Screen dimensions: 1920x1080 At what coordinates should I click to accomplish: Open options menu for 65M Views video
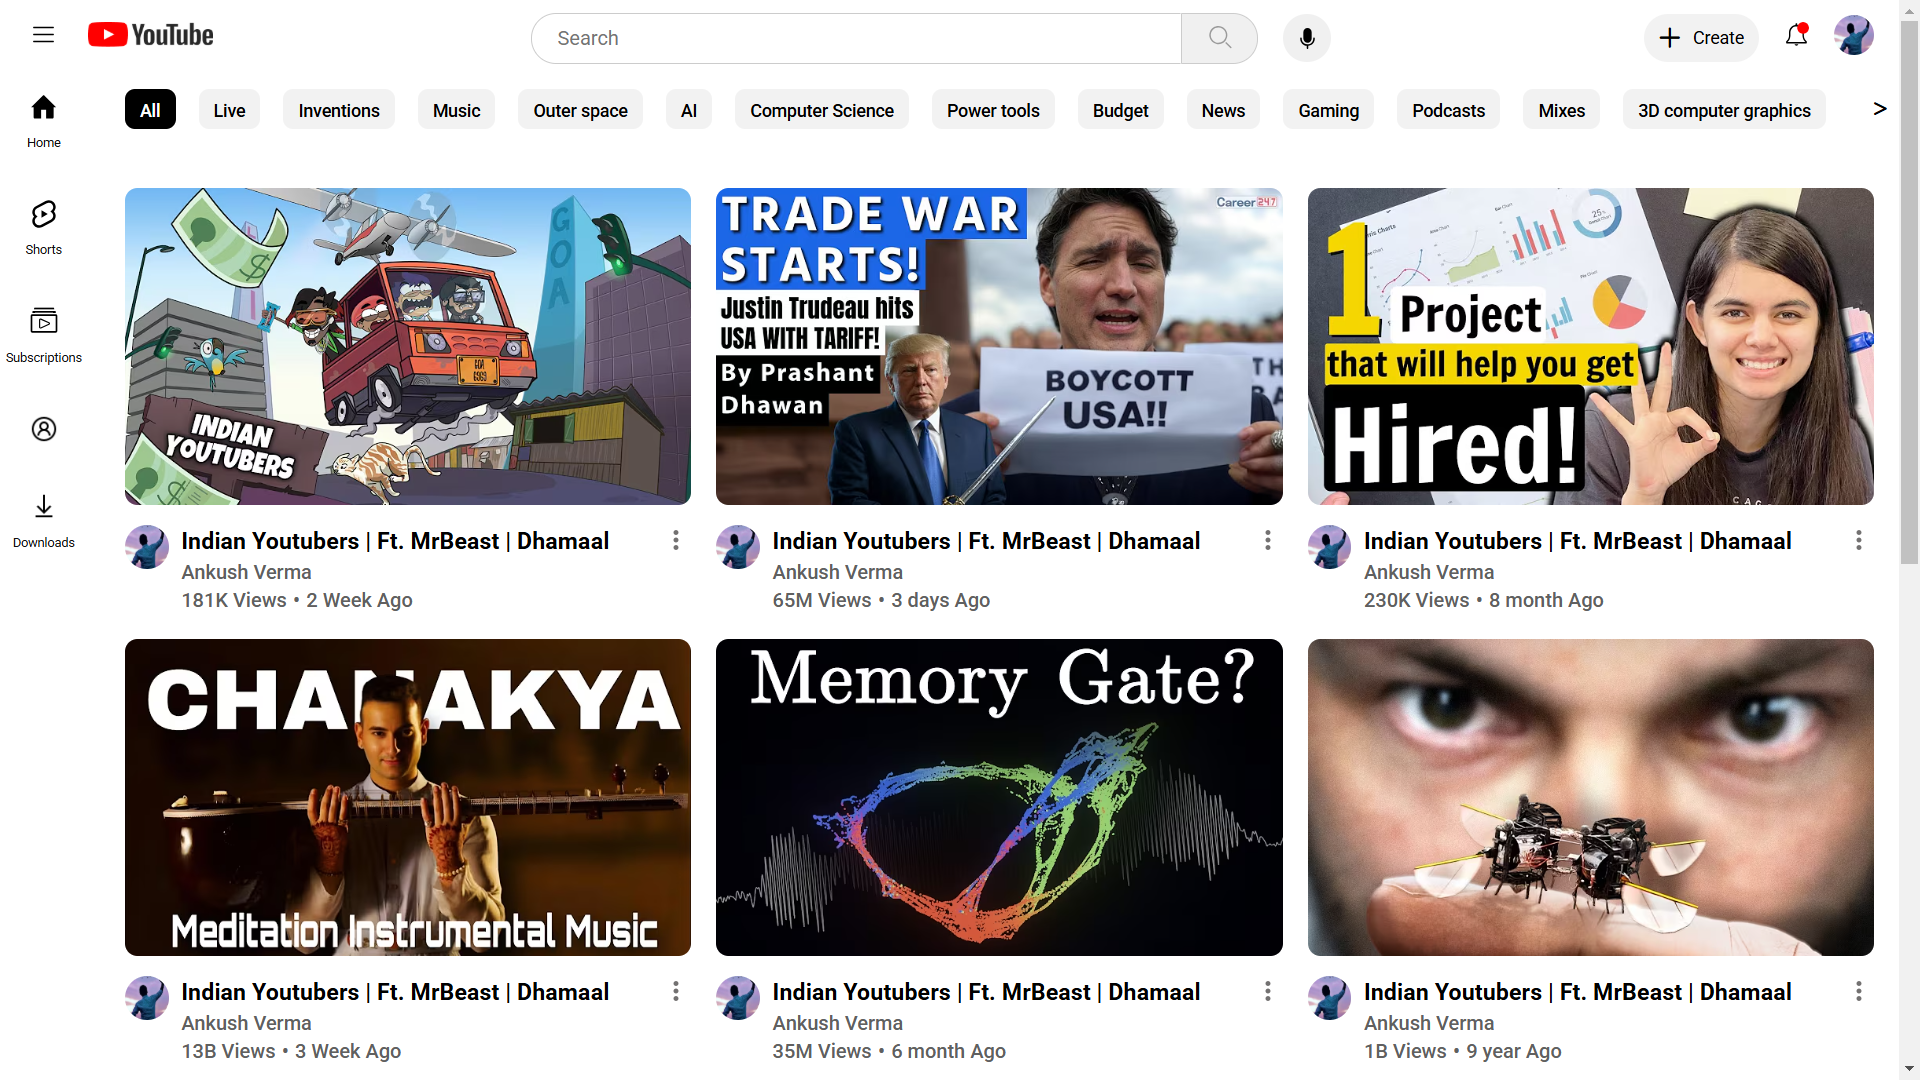[x=1267, y=540]
